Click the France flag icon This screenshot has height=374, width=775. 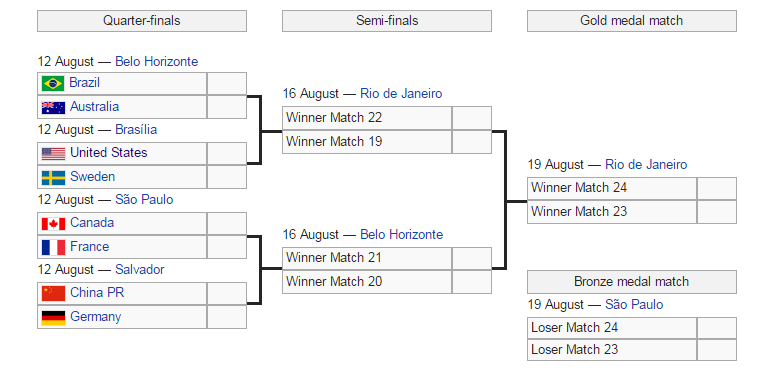[x=53, y=248]
